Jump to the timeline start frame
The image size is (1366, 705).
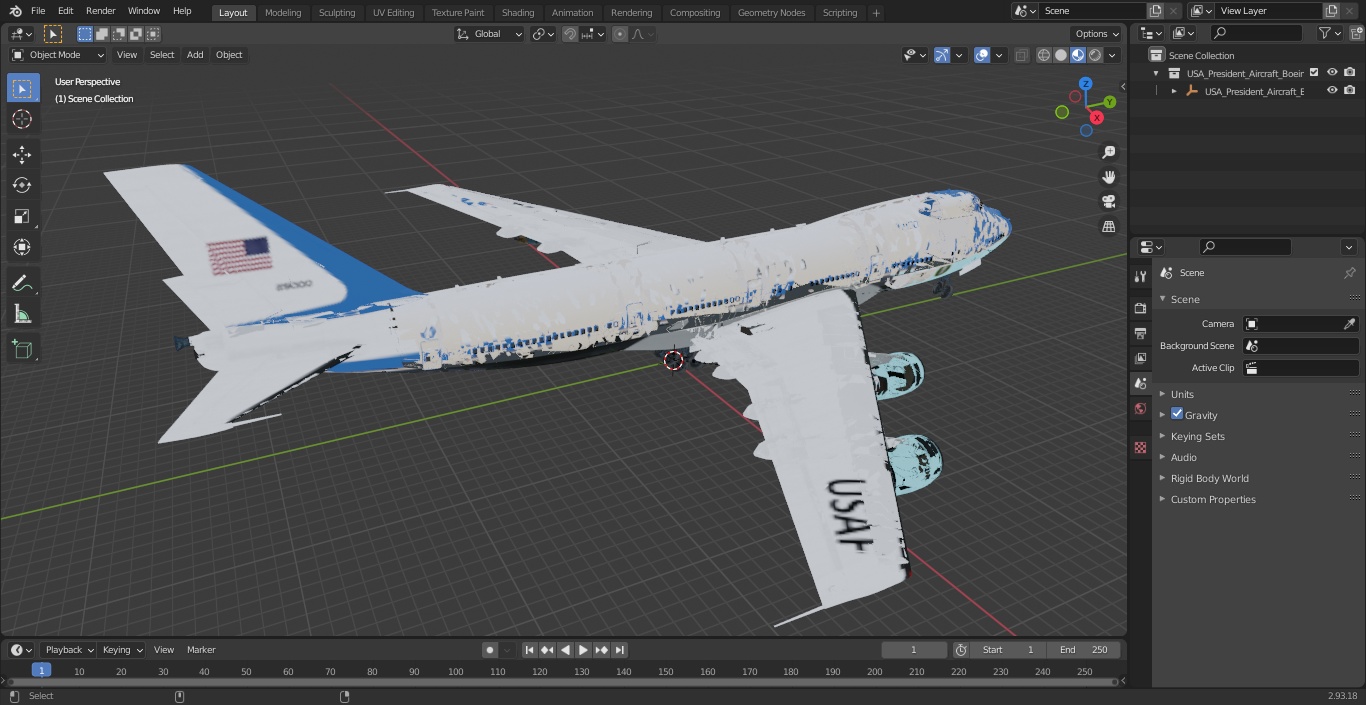click(530, 650)
